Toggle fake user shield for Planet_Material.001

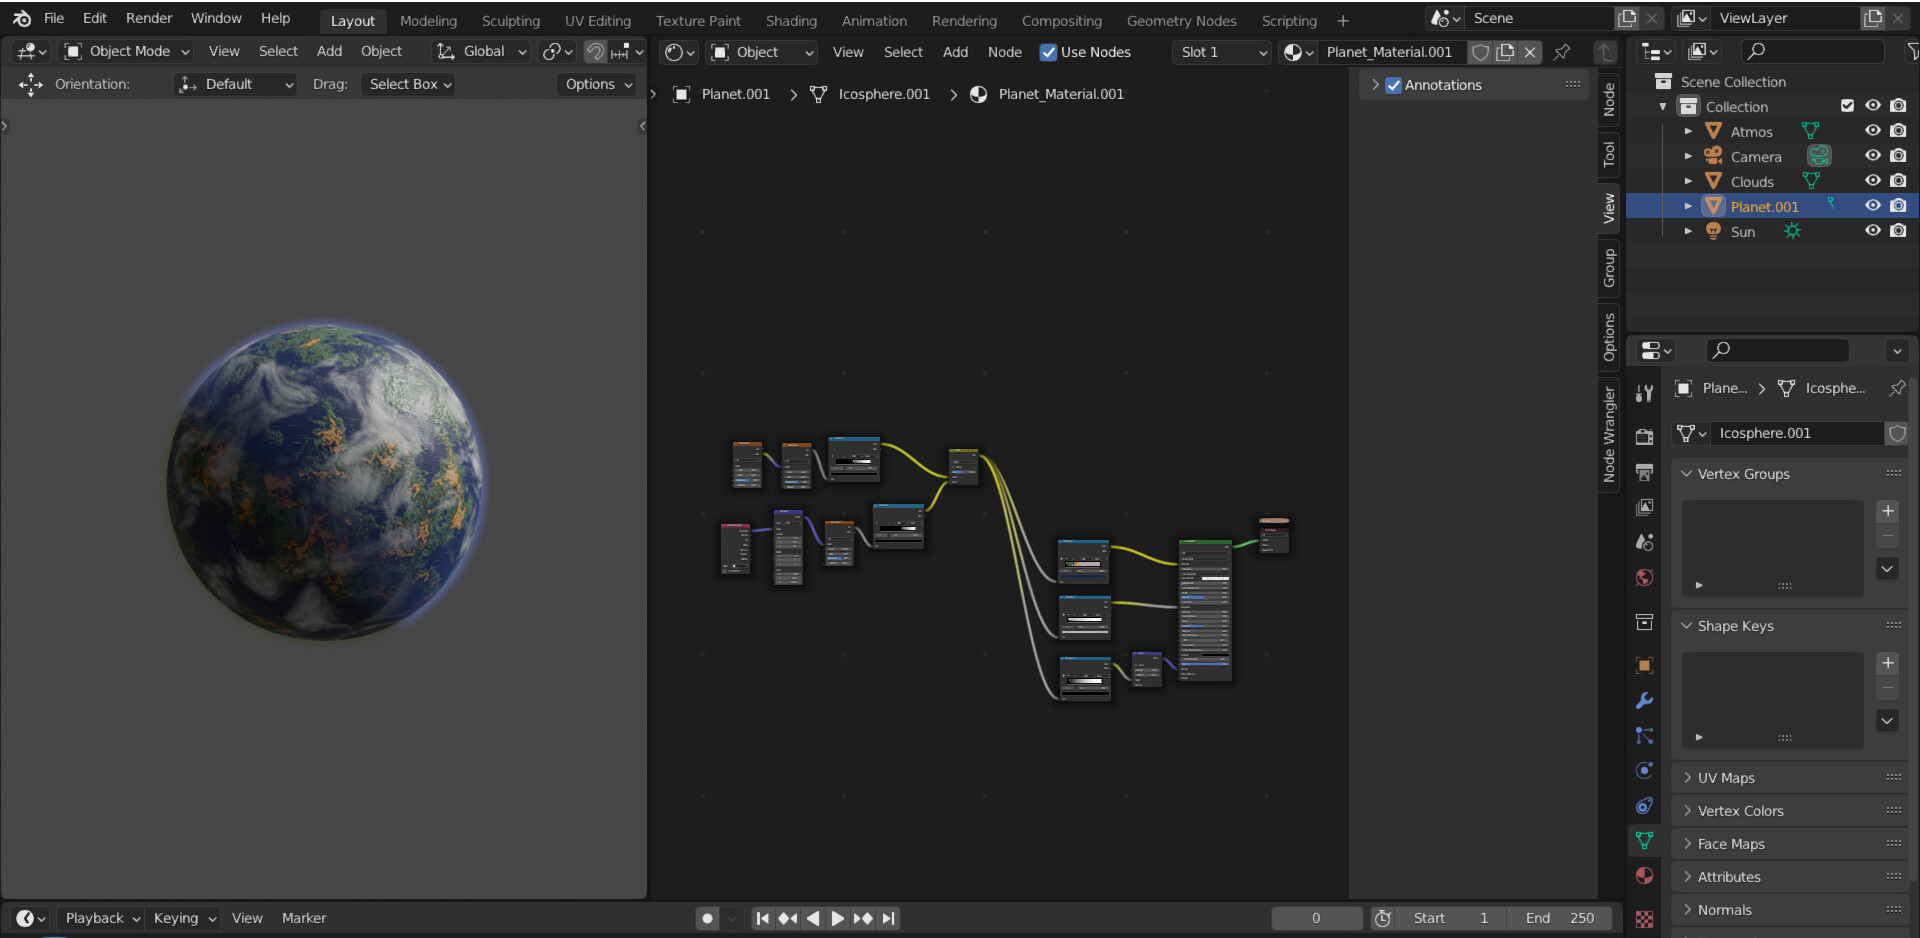[x=1481, y=52]
